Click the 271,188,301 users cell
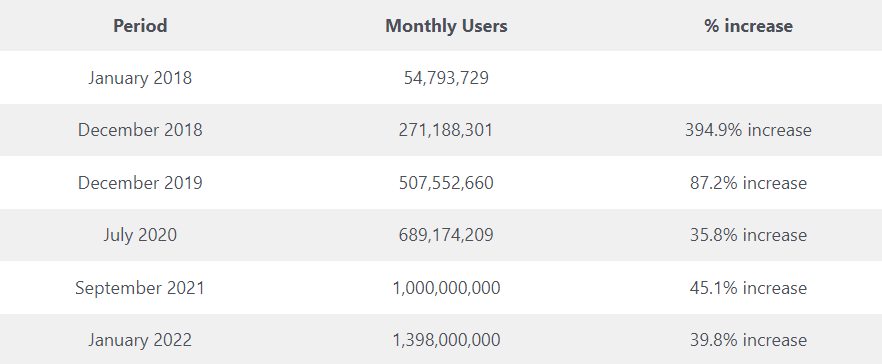The width and height of the screenshot is (882, 364). (446, 130)
